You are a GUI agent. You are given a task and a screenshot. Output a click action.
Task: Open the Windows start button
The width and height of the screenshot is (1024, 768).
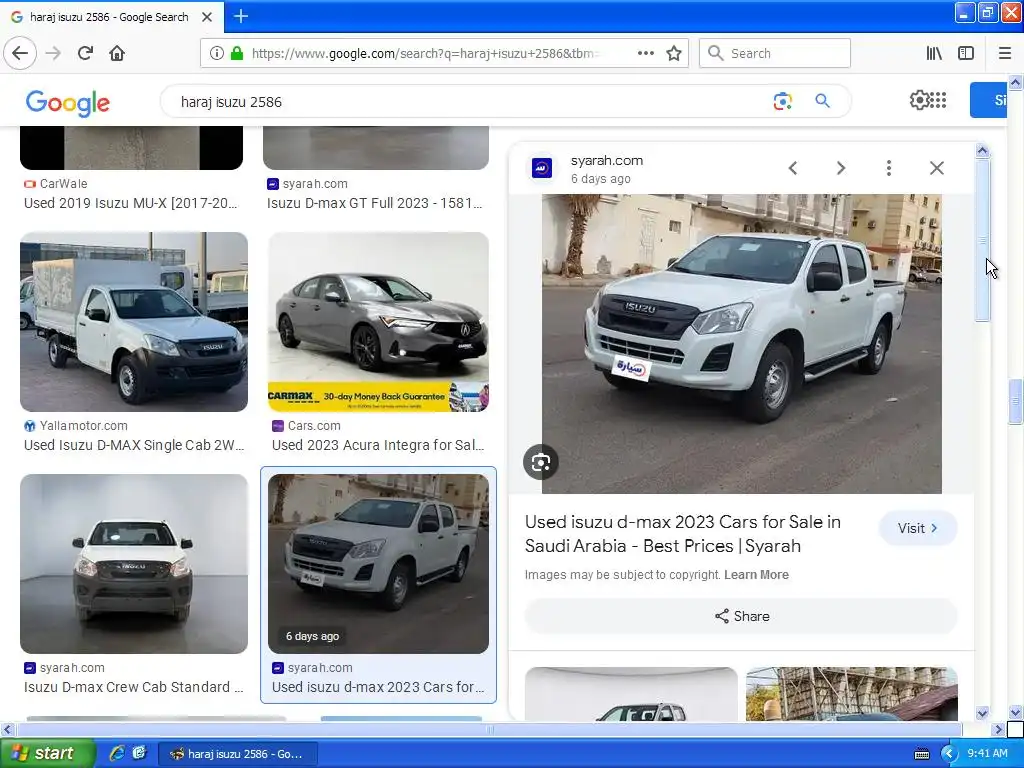(47, 753)
